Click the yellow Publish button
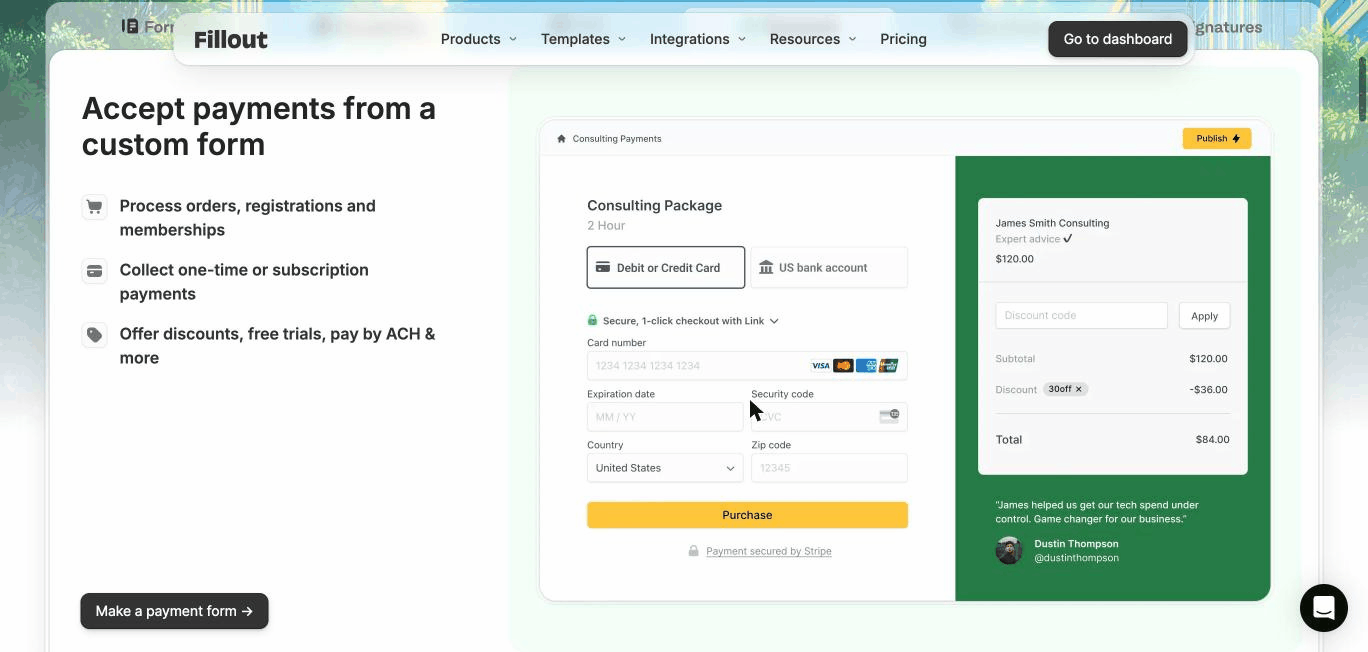 pyautogui.click(x=1216, y=138)
